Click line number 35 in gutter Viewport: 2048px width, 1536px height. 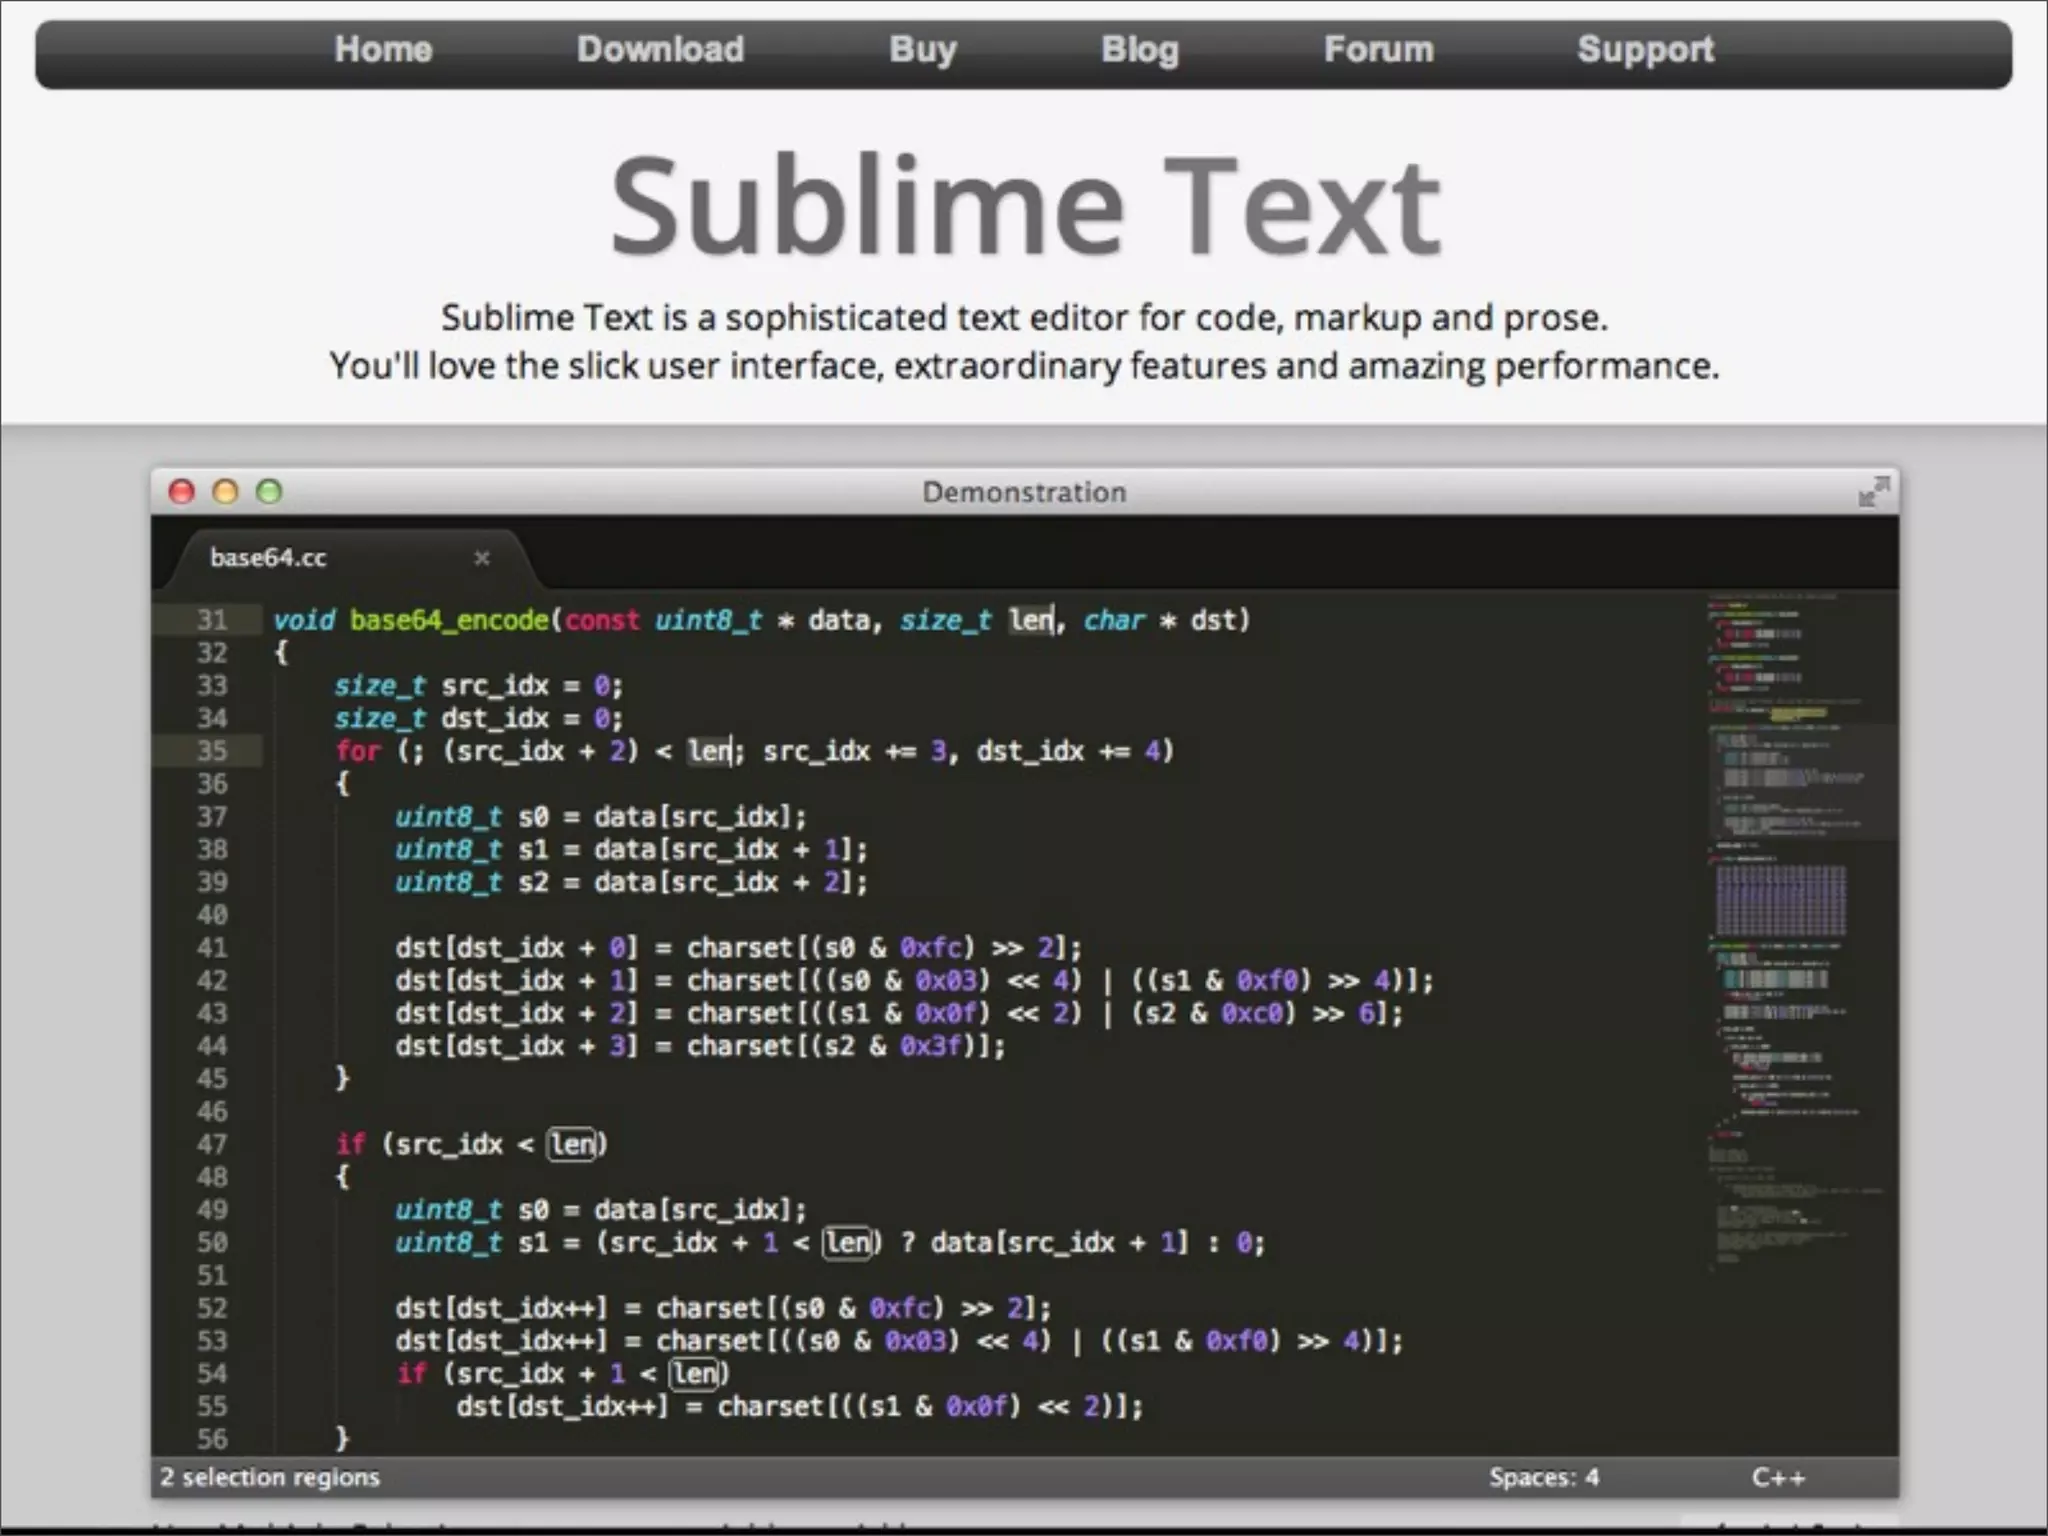pos(212,751)
